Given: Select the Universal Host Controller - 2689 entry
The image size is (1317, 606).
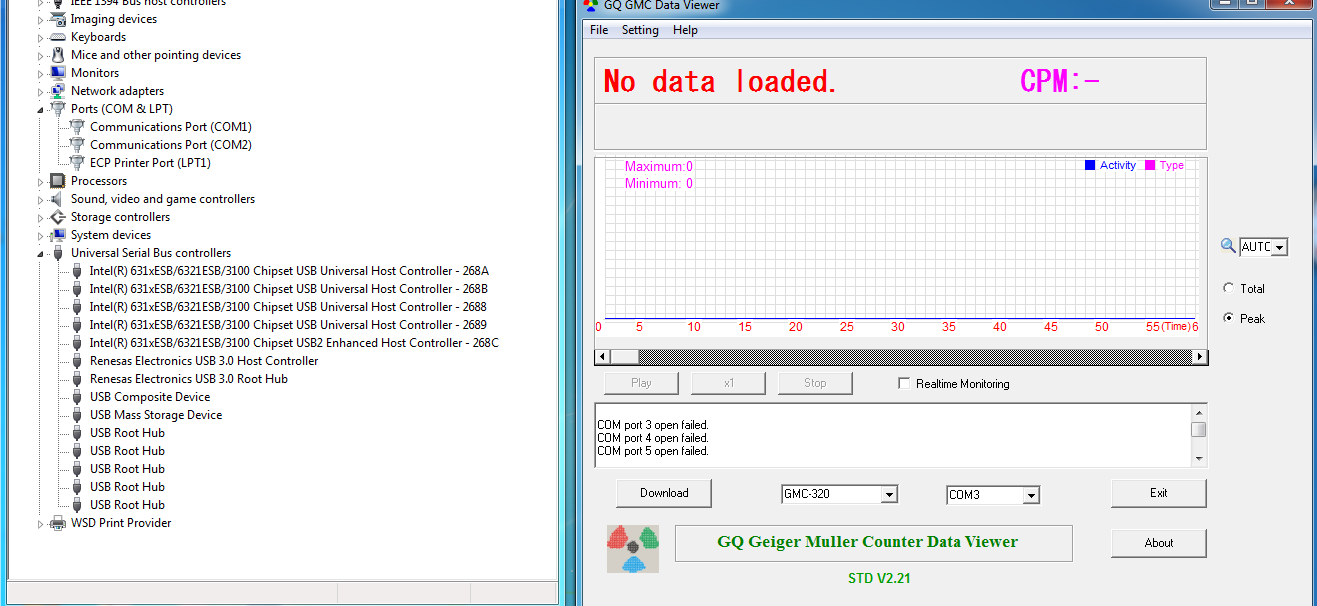Looking at the screenshot, I should (288, 325).
